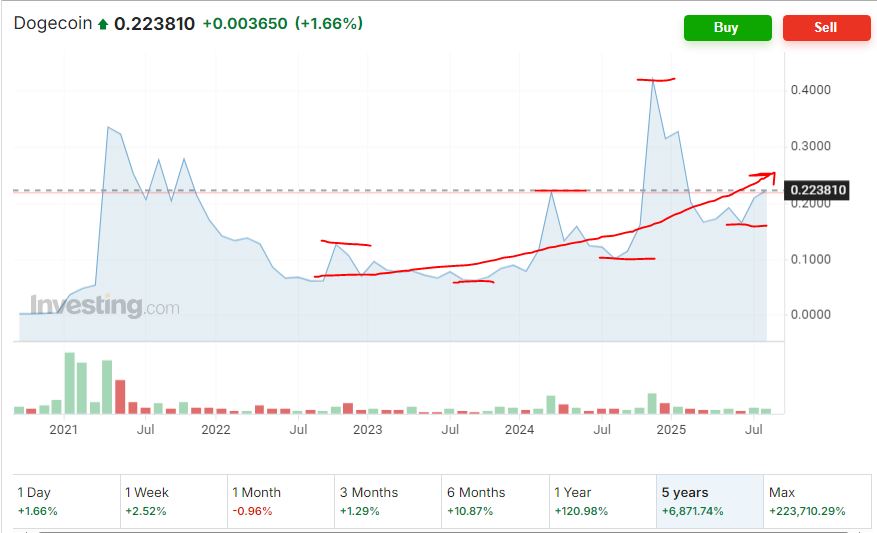The width and height of the screenshot is (877, 533).
Task: Click the green Buy button
Action: pyautogui.click(x=727, y=27)
